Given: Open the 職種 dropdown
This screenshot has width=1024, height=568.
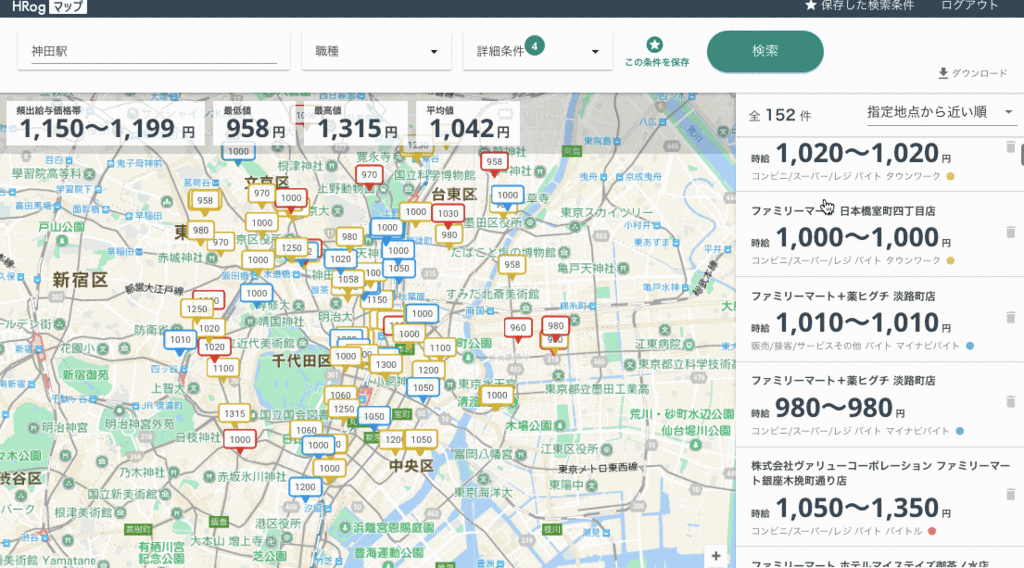Looking at the screenshot, I should (x=376, y=52).
